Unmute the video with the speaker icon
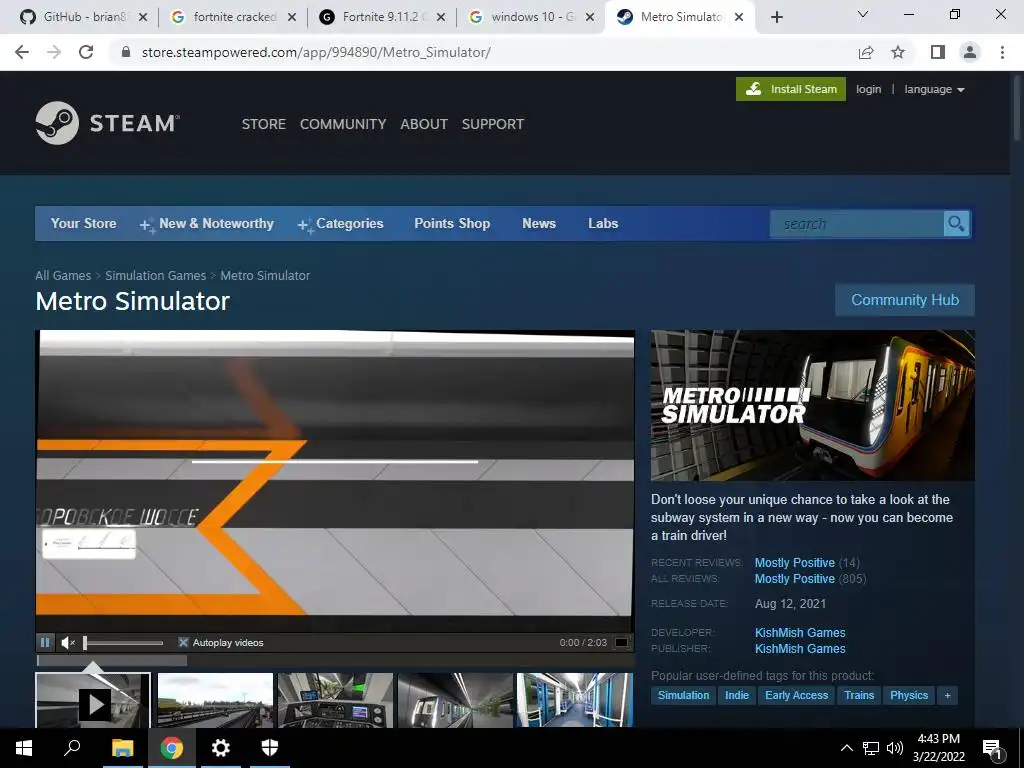Screen dimensions: 1024x768 click(x=68, y=643)
